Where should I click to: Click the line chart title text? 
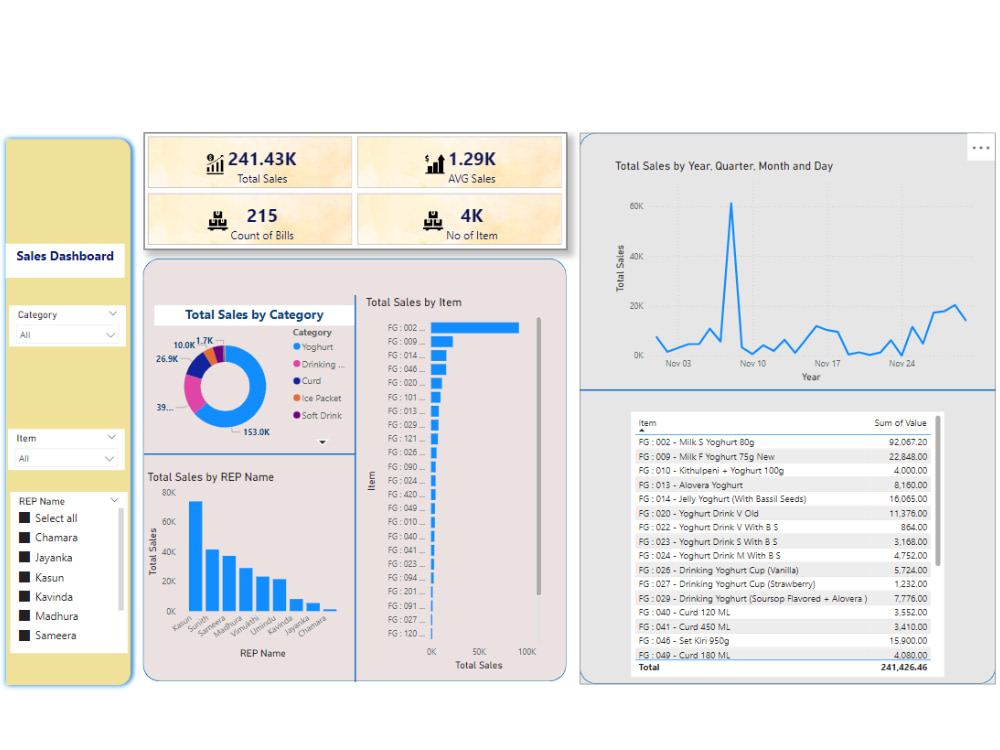(724, 166)
